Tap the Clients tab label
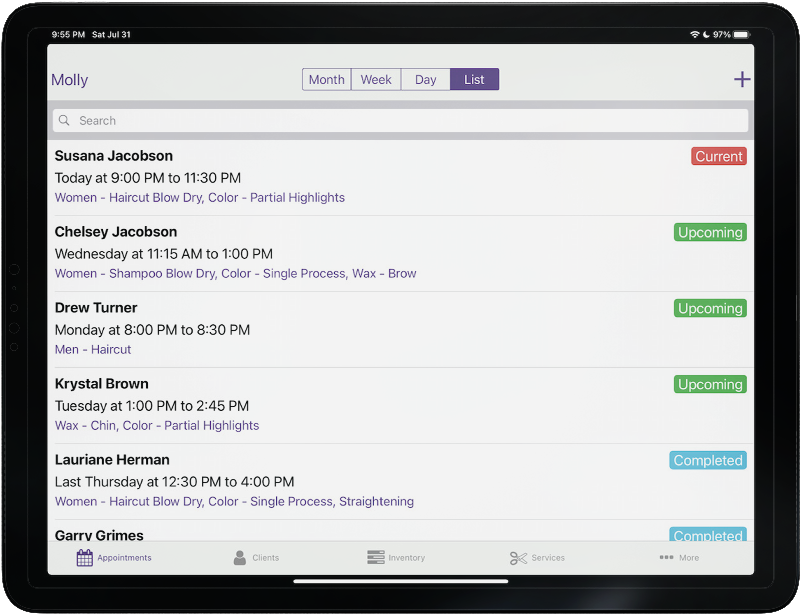Screen dimensions: 800x614 [266, 558]
